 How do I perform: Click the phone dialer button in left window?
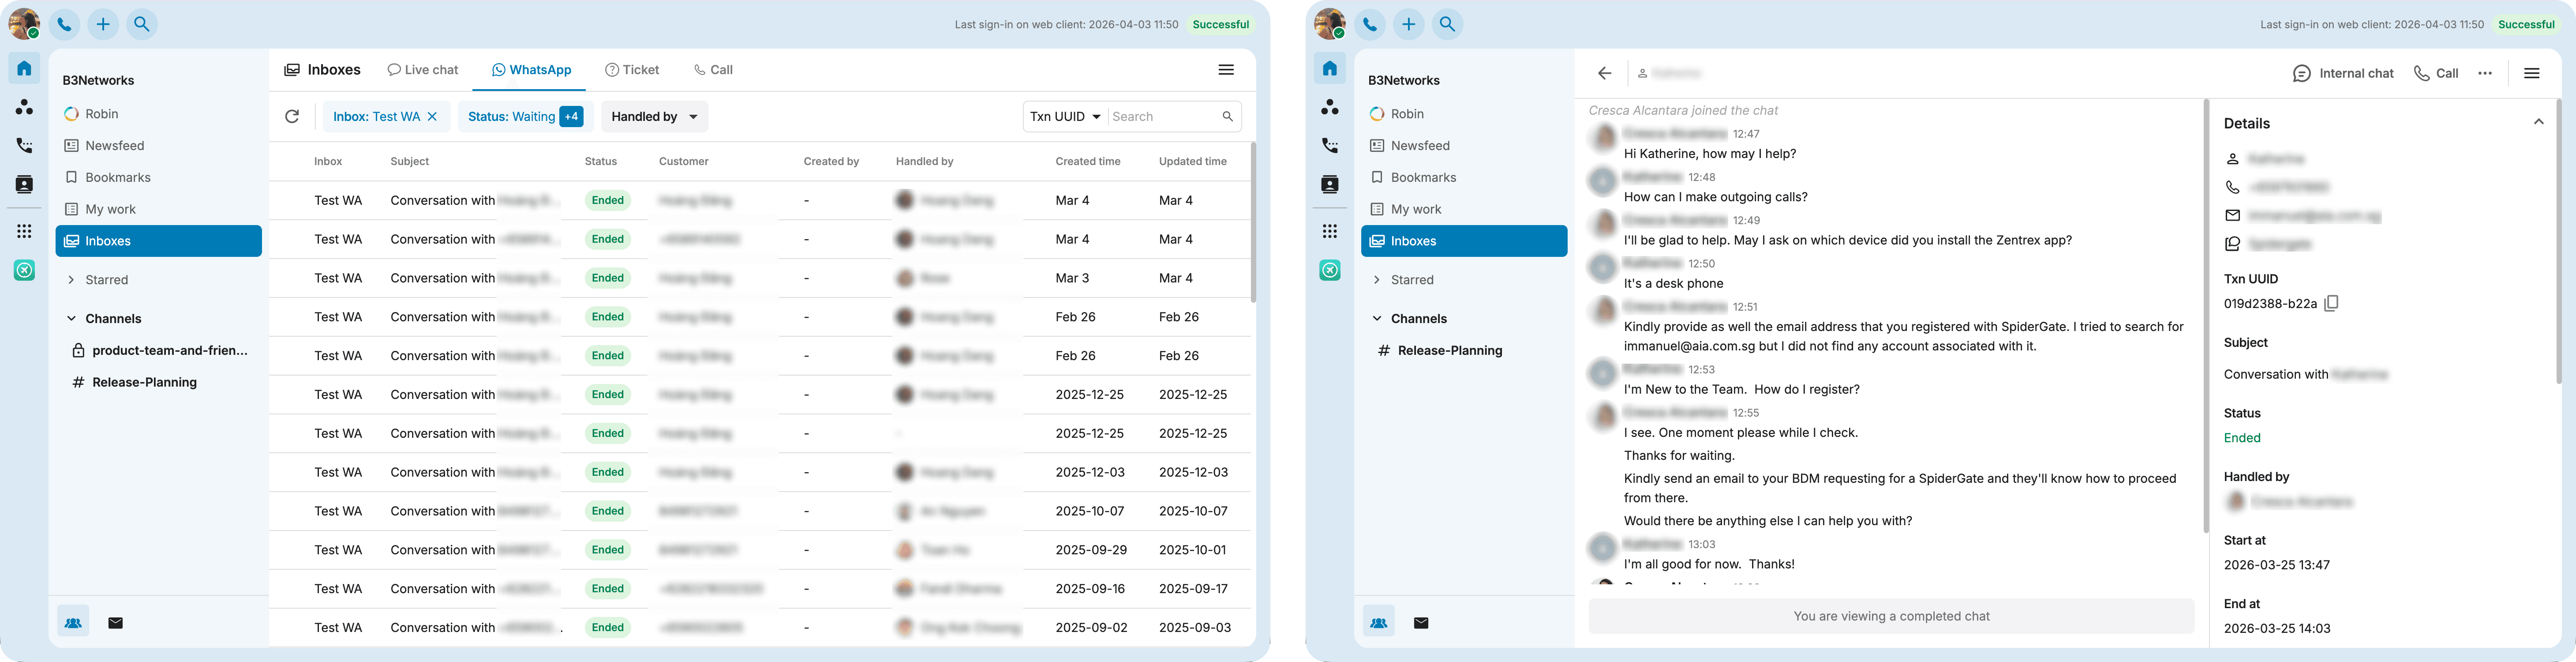[64, 24]
